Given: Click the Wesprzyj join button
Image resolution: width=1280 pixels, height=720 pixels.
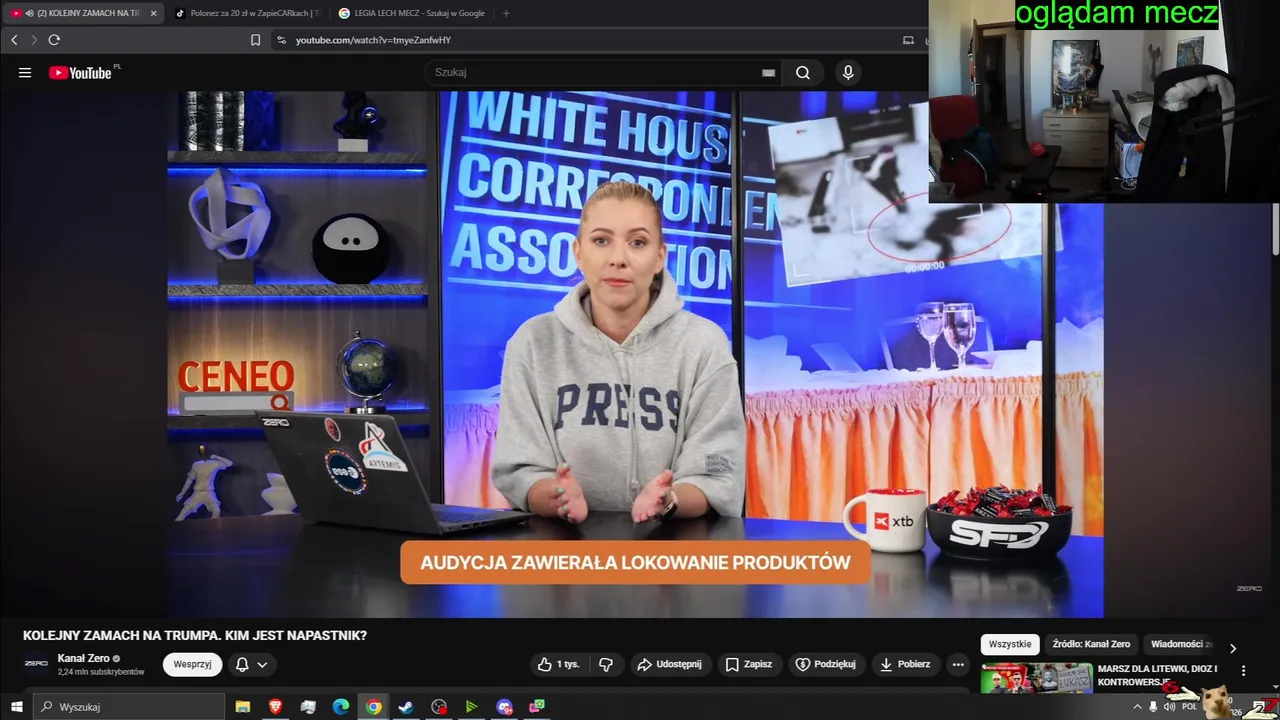Looking at the screenshot, I should [192, 664].
